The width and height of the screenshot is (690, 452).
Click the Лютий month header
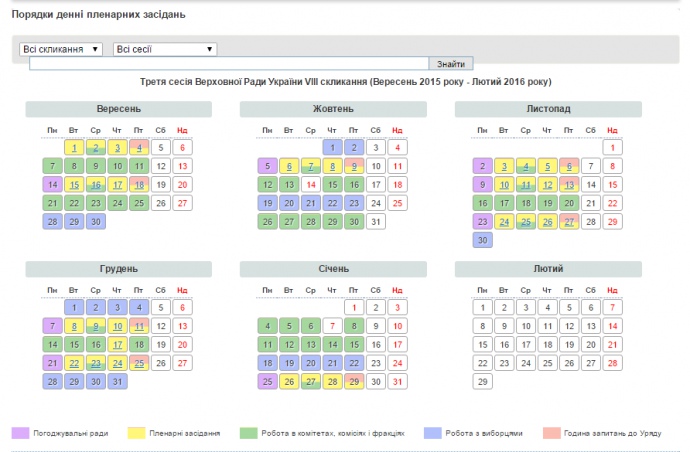548,269
